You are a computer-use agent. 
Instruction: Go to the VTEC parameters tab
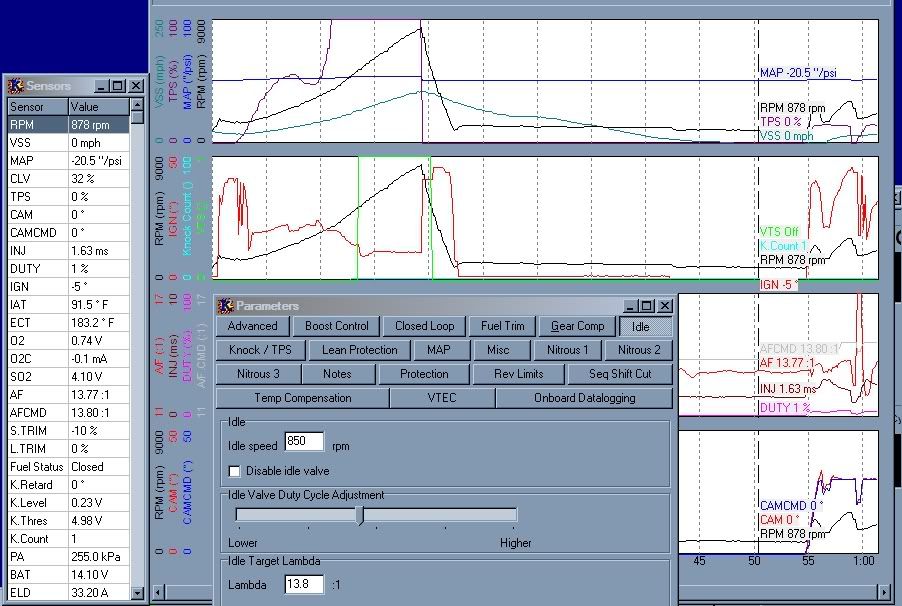pyautogui.click(x=441, y=398)
